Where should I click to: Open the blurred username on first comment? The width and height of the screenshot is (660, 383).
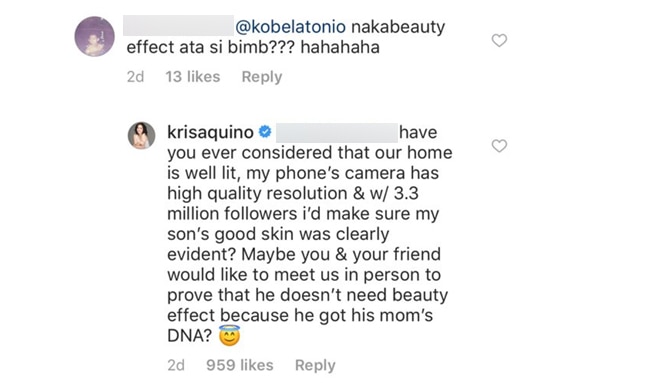pos(178,26)
